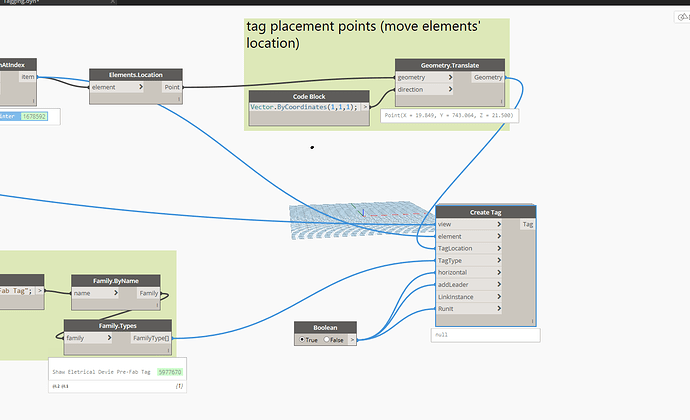Click the Create Tag node header

[486, 212]
